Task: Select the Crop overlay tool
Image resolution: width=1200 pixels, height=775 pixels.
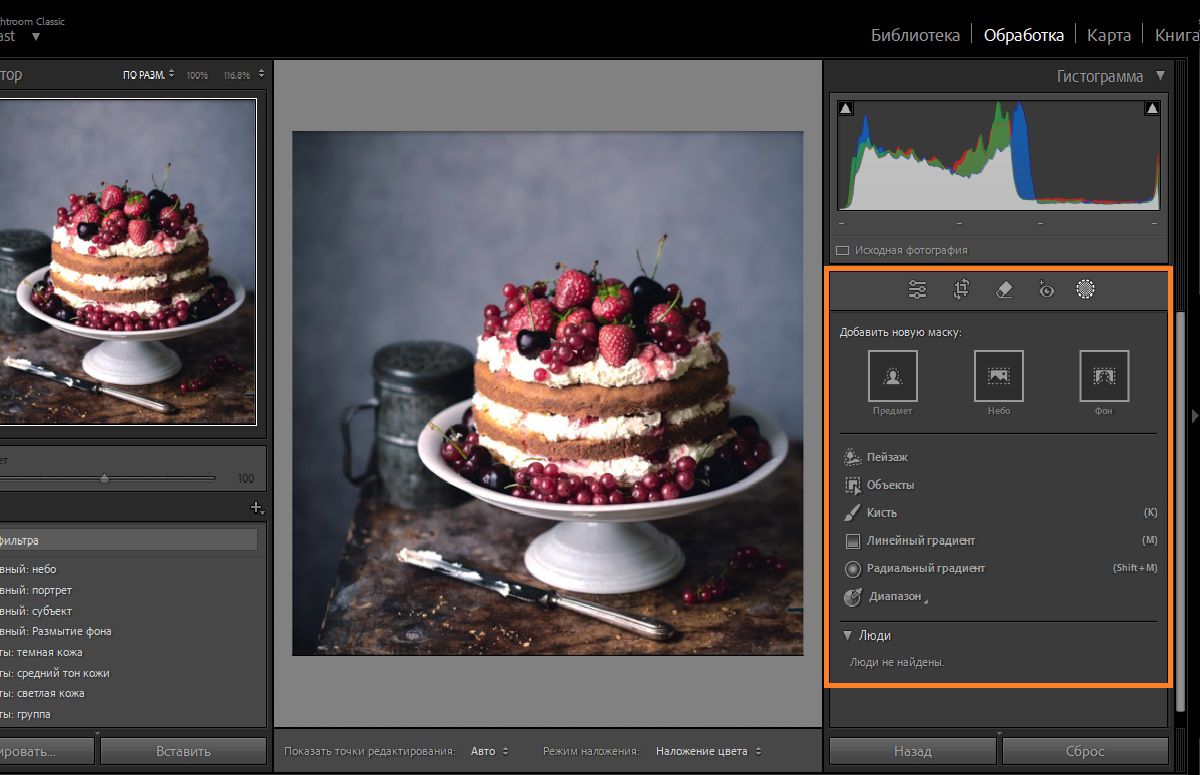Action: coord(961,290)
